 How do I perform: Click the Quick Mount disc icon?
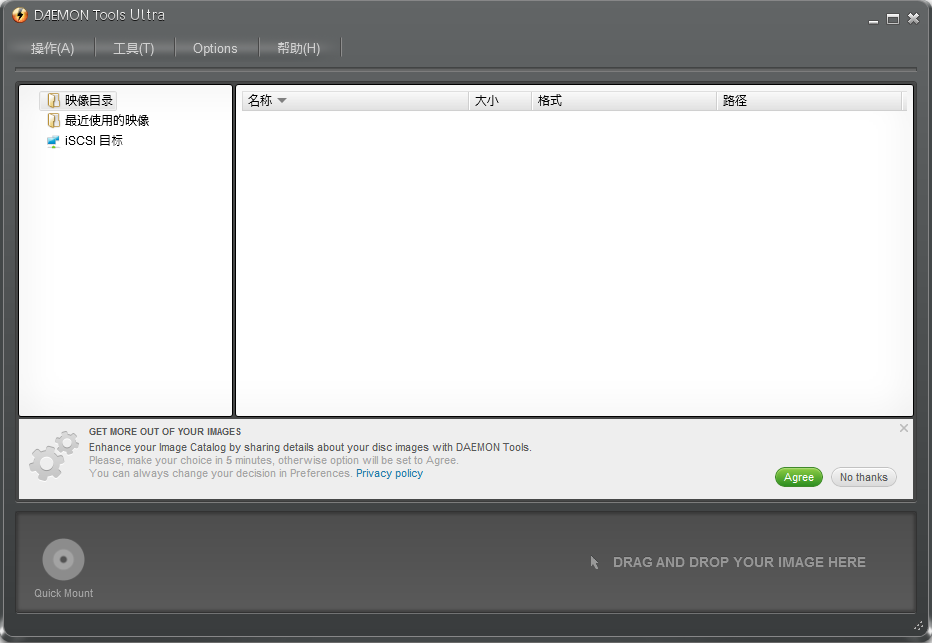(x=64, y=559)
